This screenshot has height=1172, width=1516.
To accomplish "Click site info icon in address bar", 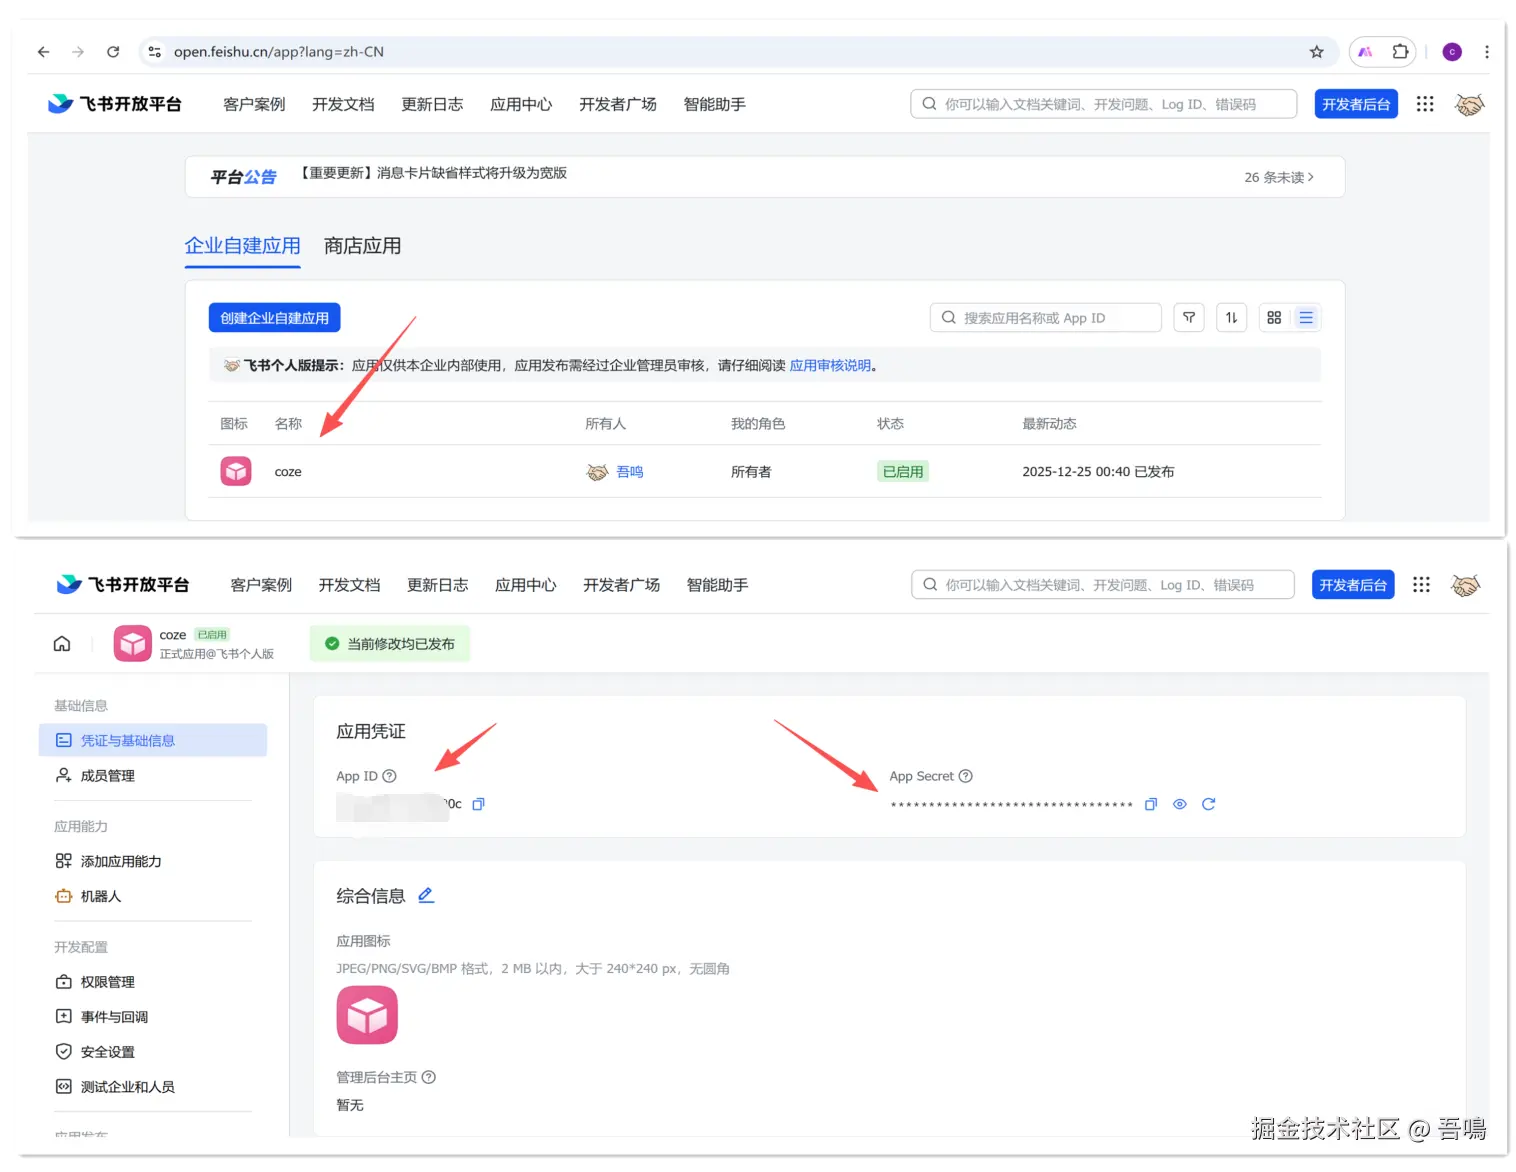I will click(154, 52).
